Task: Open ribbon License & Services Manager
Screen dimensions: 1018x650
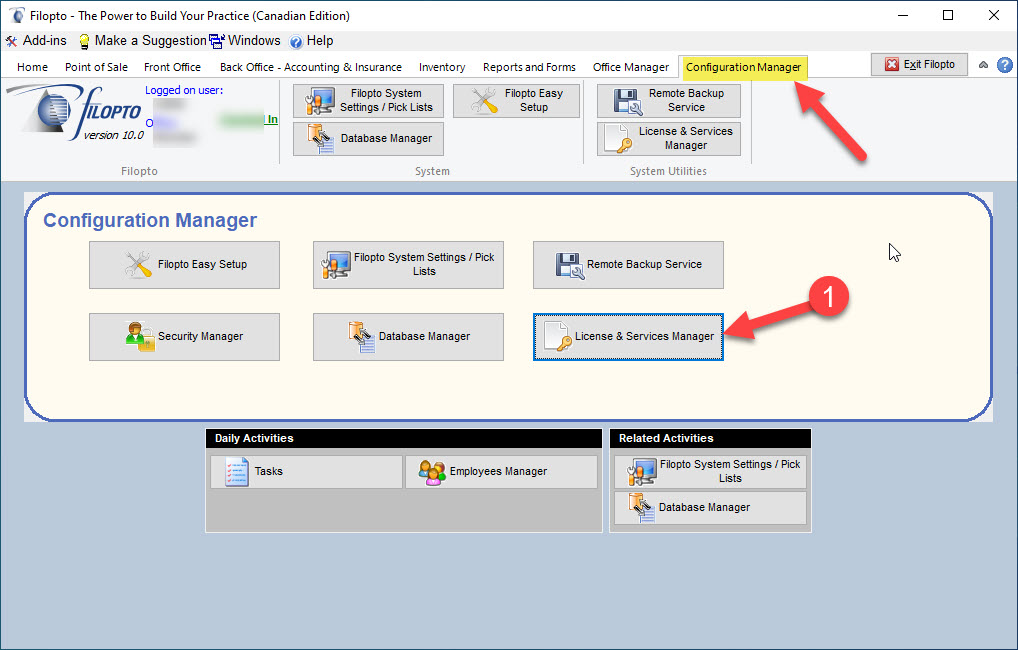Action: (x=669, y=138)
